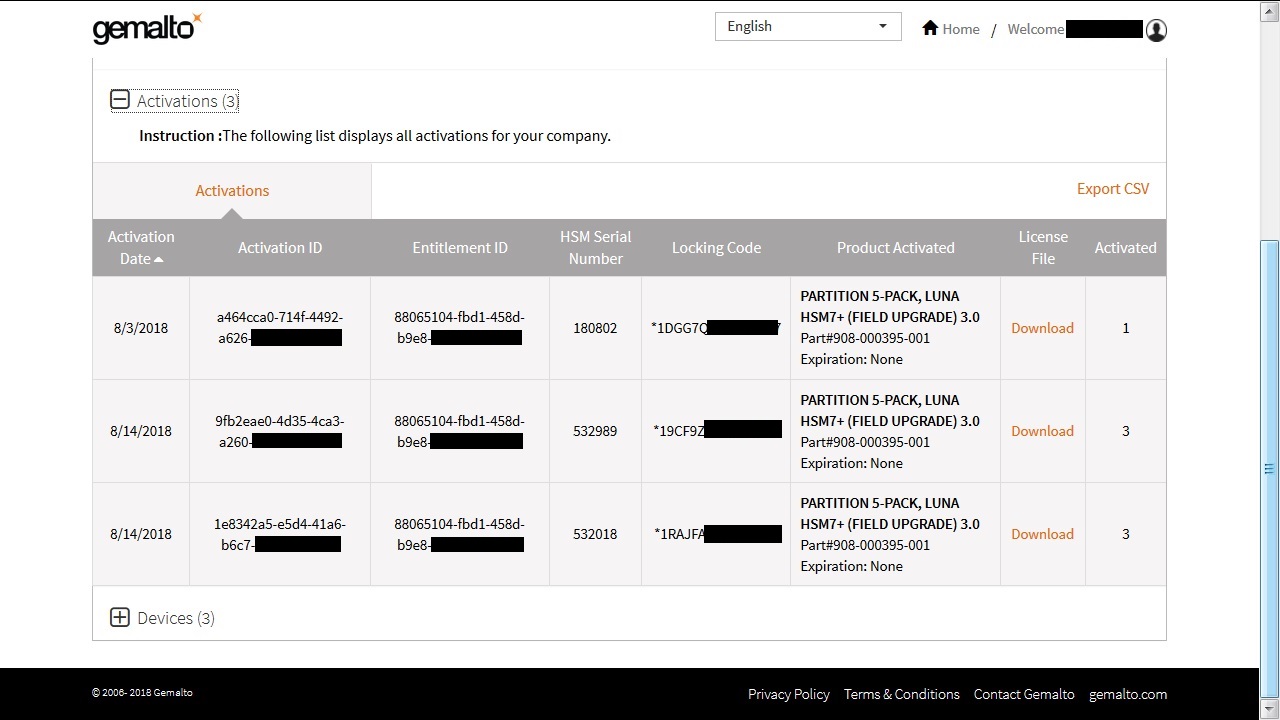Sort by Activation Date column arrow
Screen dimensions: 1280x720
pyautogui.click(x=159, y=259)
